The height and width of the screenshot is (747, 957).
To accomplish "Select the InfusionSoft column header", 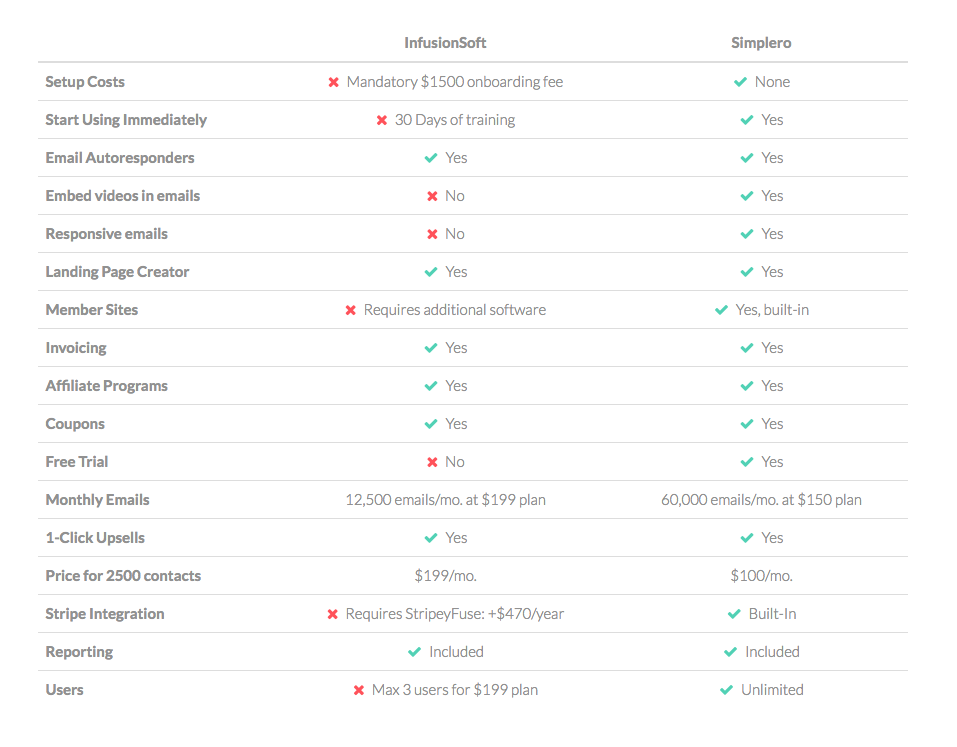I will pos(445,43).
